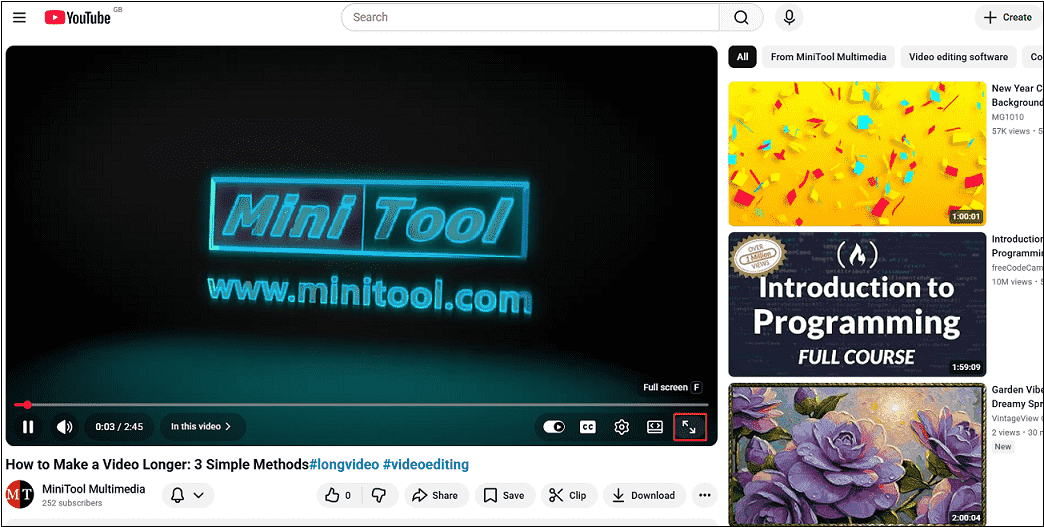
Task: Open the hamburger guide menu
Action: pos(19,18)
